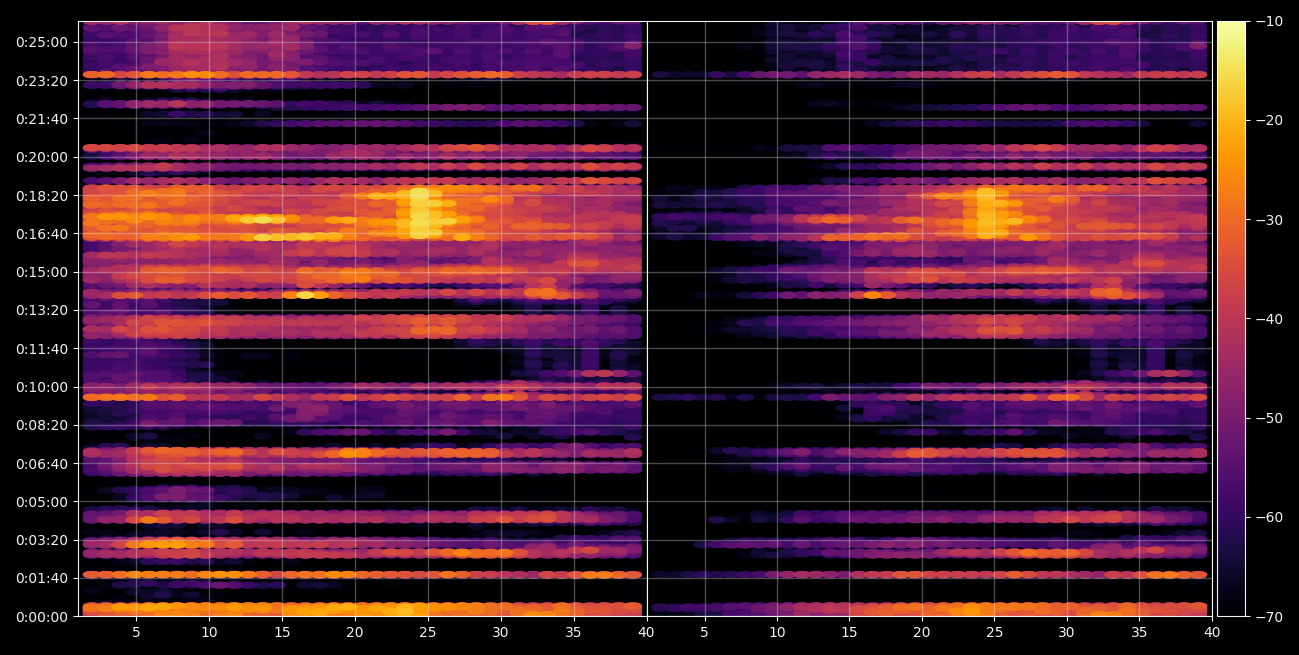The height and width of the screenshot is (655, 1299).
Task: Click the −70 colorbar tick label
Action: (x=1269, y=617)
